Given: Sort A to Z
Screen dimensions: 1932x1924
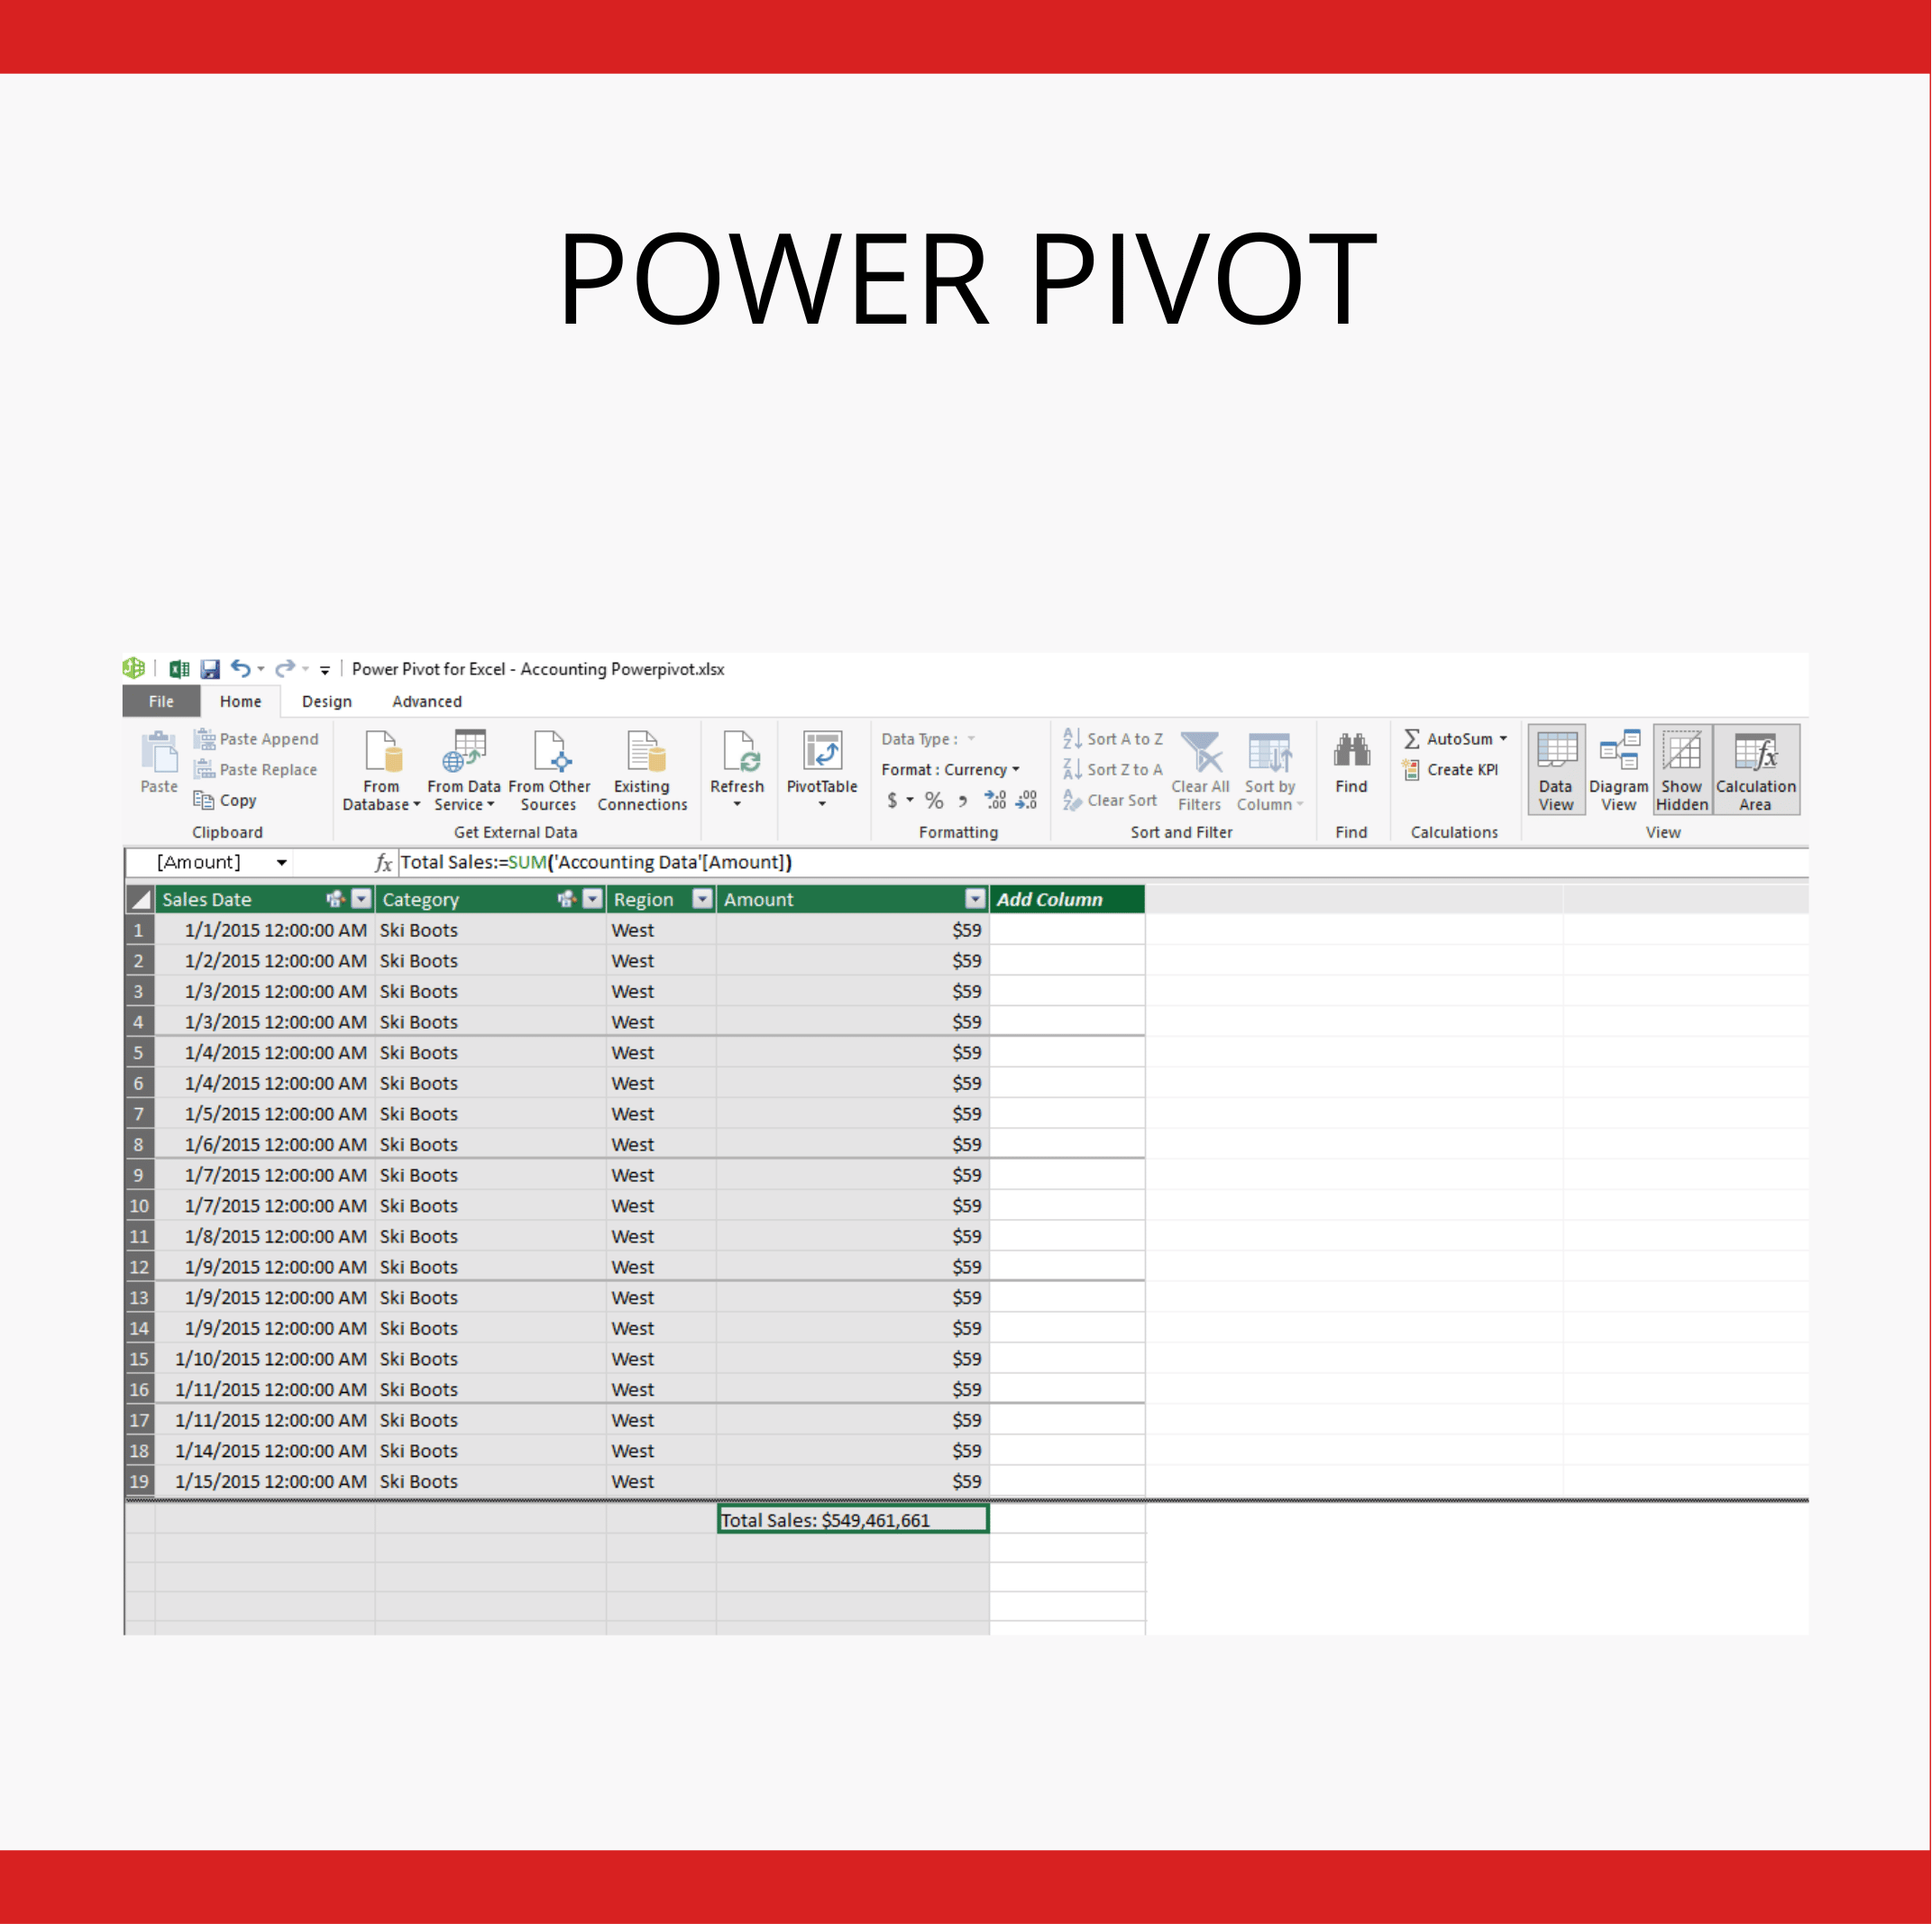Looking at the screenshot, I should [x=1112, y=739].
